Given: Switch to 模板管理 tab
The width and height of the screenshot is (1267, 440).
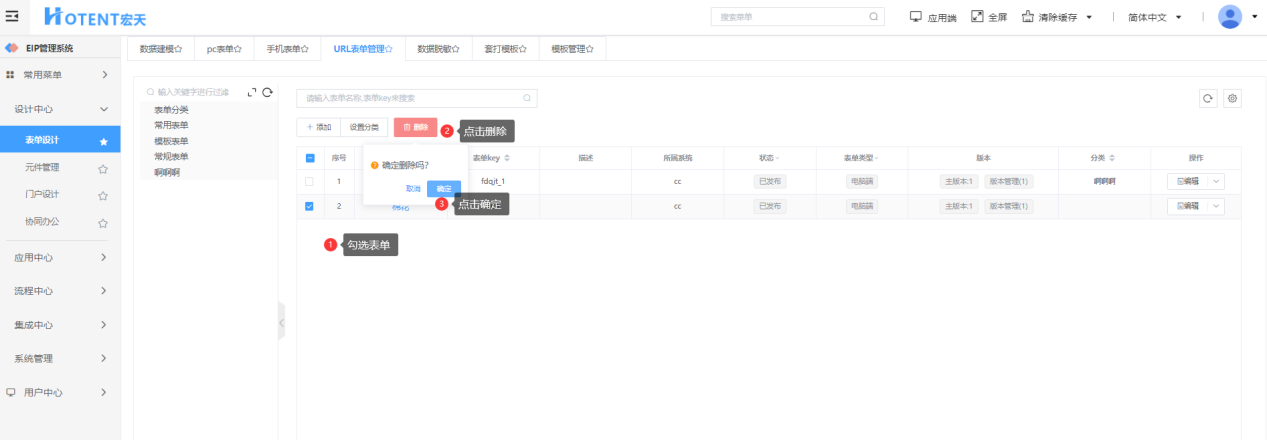Looking at the screenshot, I should tap(572, 48).
